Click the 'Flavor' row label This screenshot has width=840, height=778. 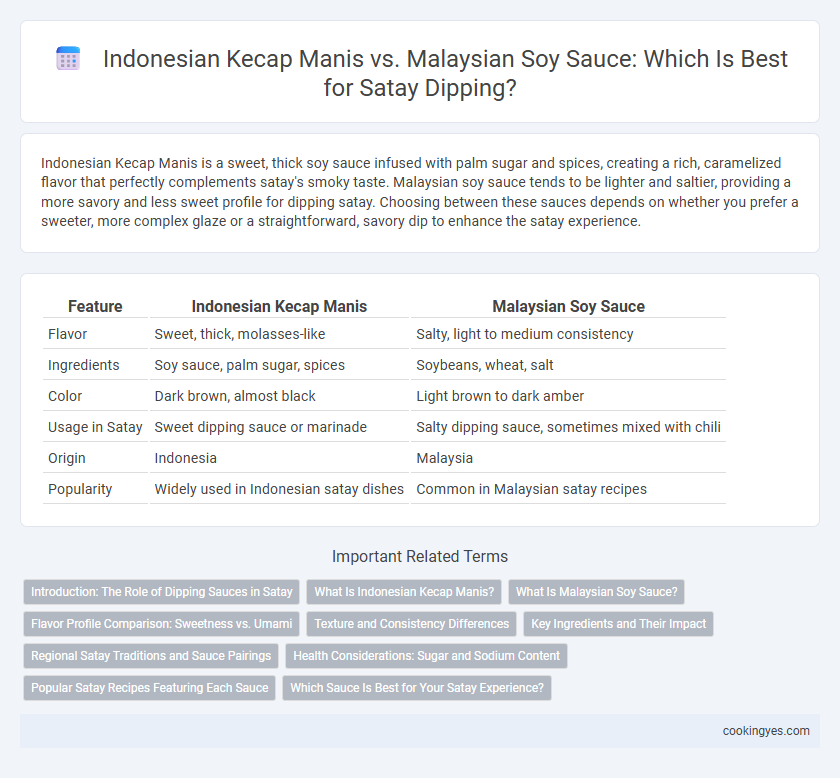coord(68,334)
